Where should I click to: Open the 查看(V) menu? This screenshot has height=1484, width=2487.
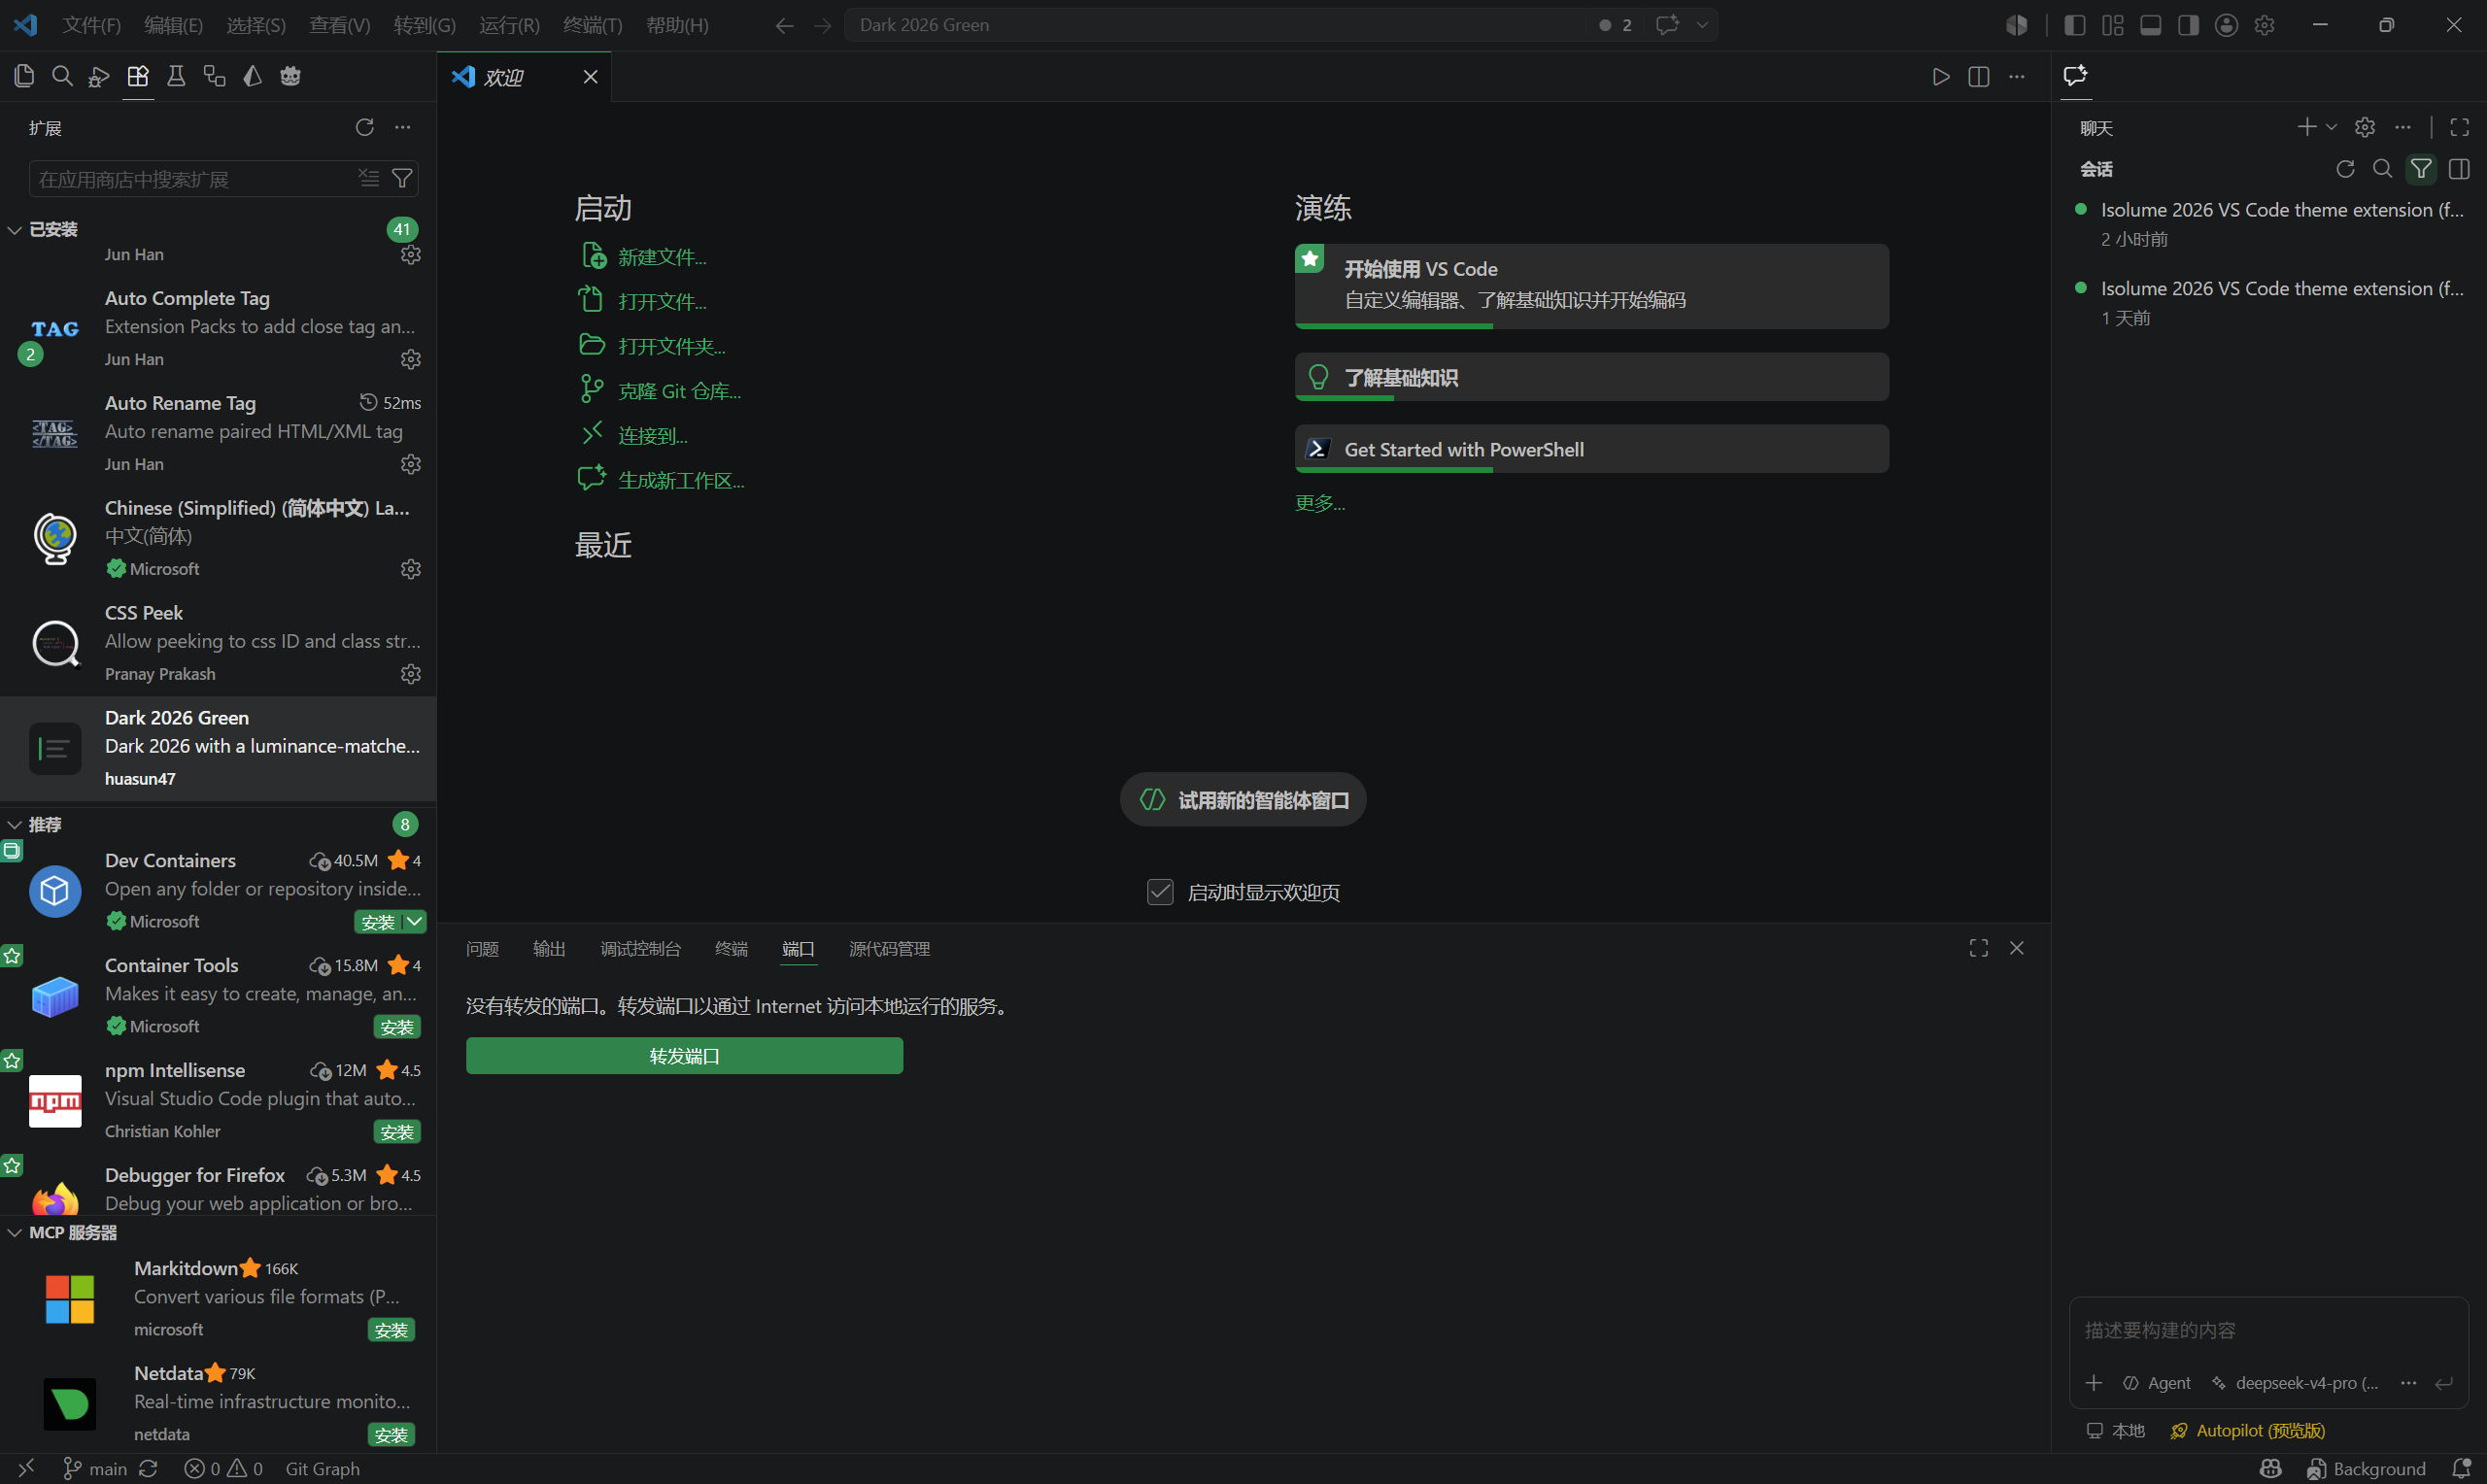click(x=340, y=25)
